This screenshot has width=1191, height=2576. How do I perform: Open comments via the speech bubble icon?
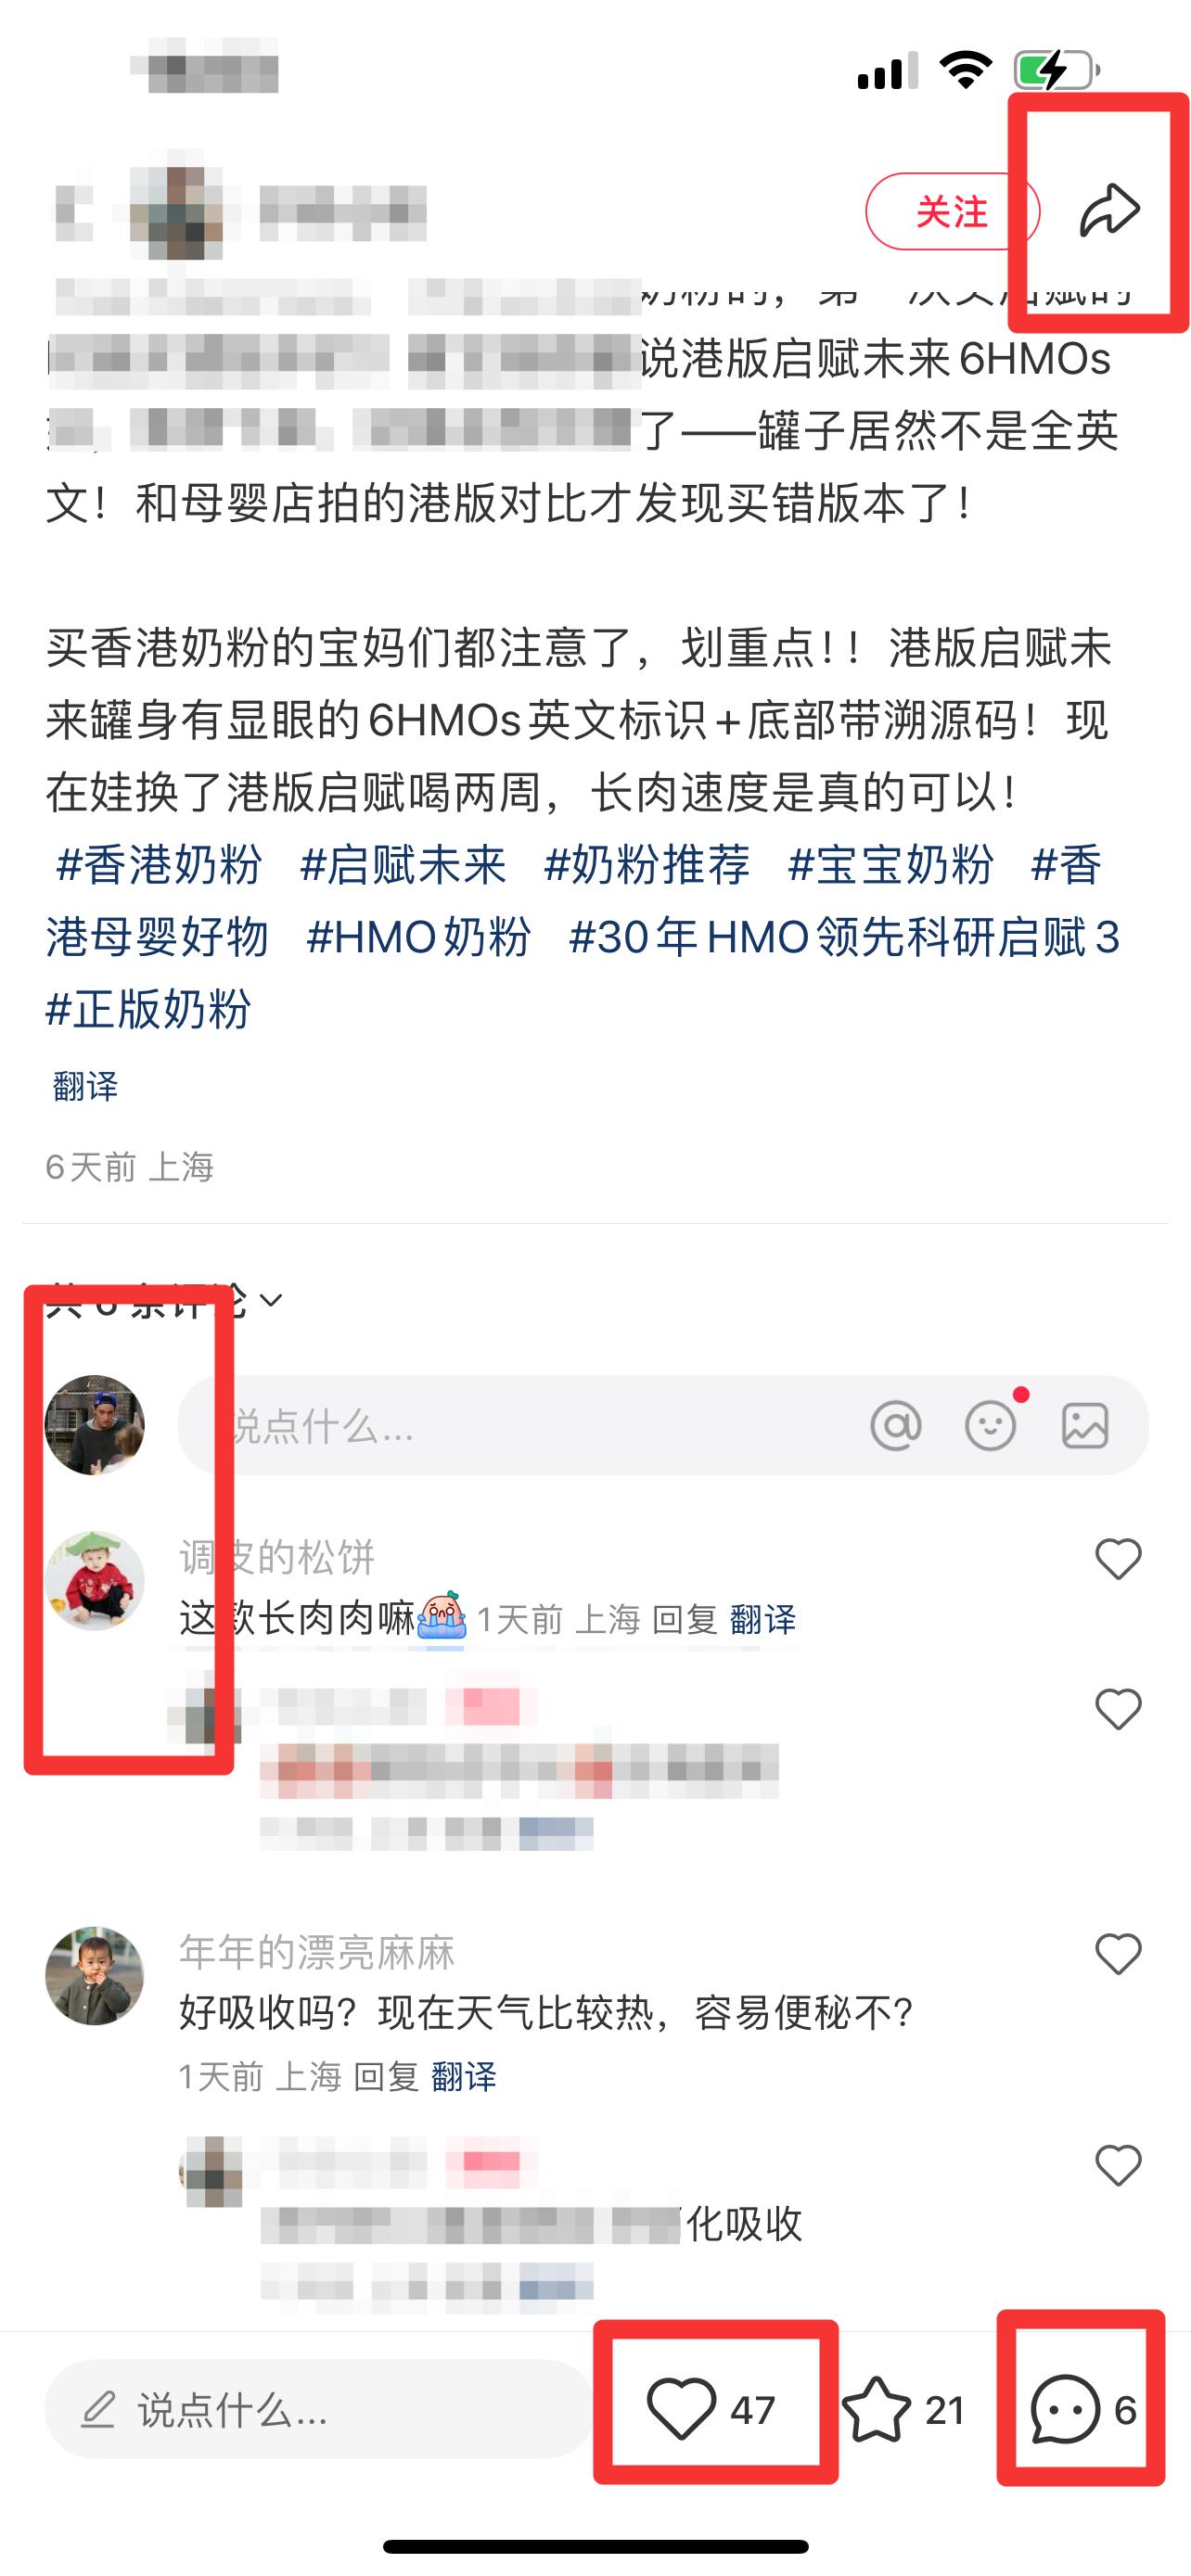tap(1064, 2409)
